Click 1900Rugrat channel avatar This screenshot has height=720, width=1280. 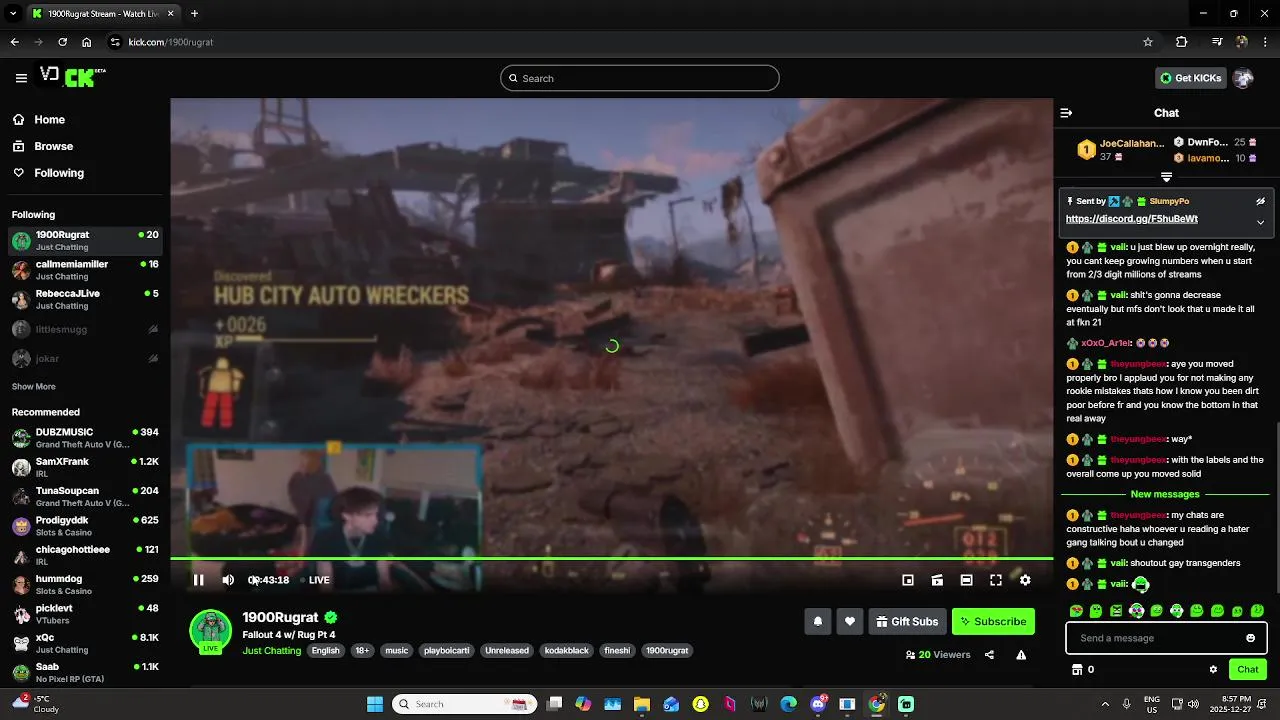click(x=210, y=631)
